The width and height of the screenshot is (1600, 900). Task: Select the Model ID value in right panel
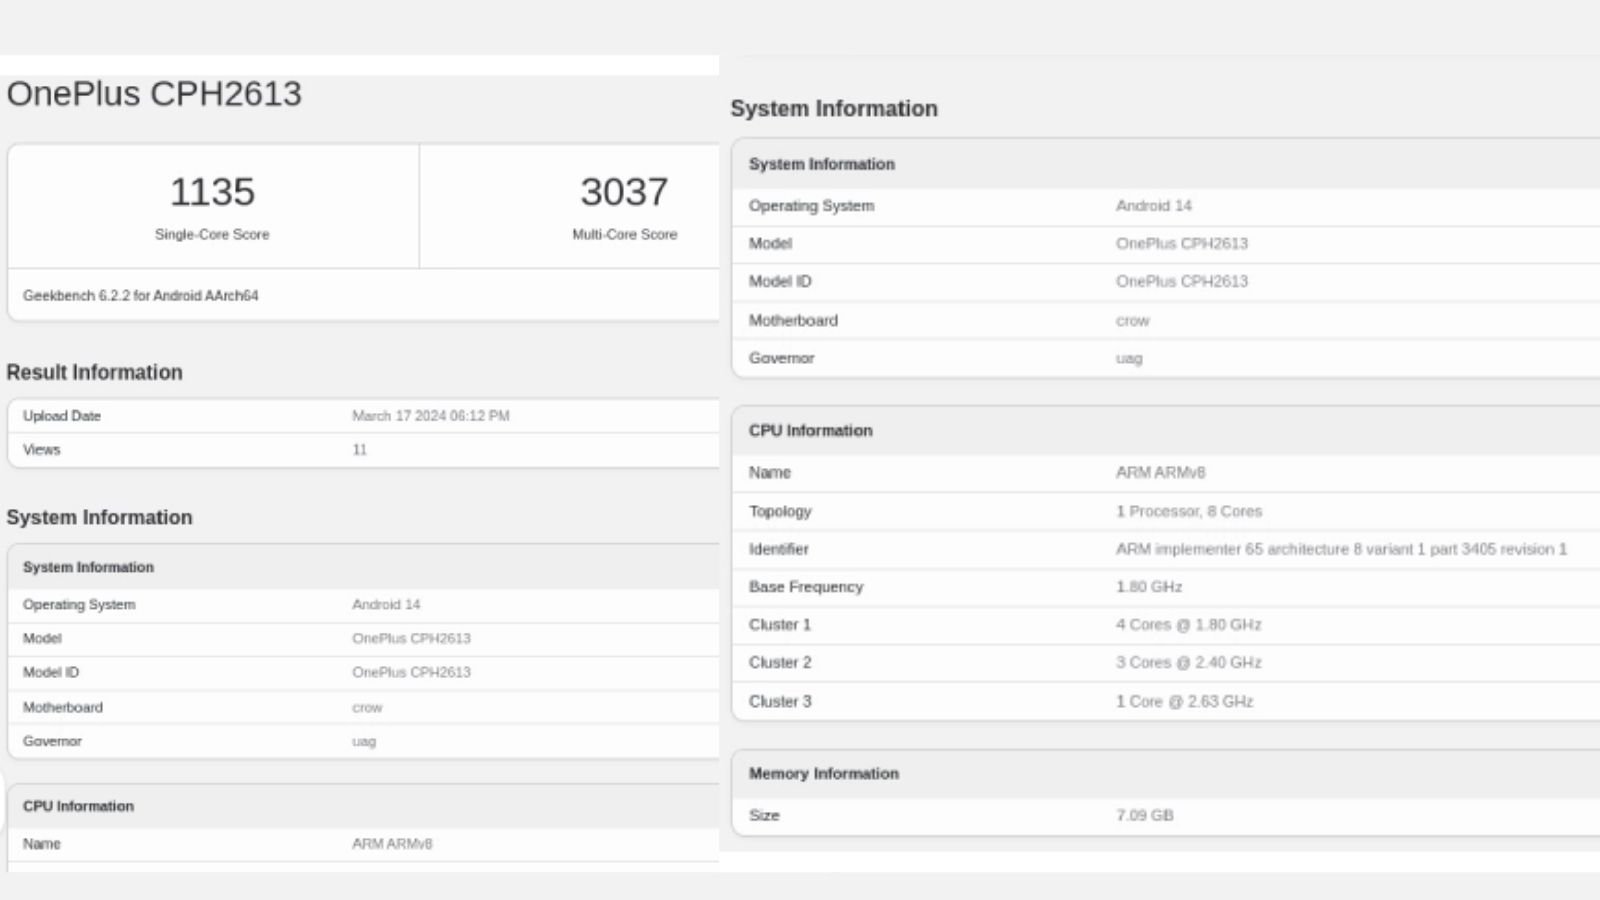coord(1182,282)
